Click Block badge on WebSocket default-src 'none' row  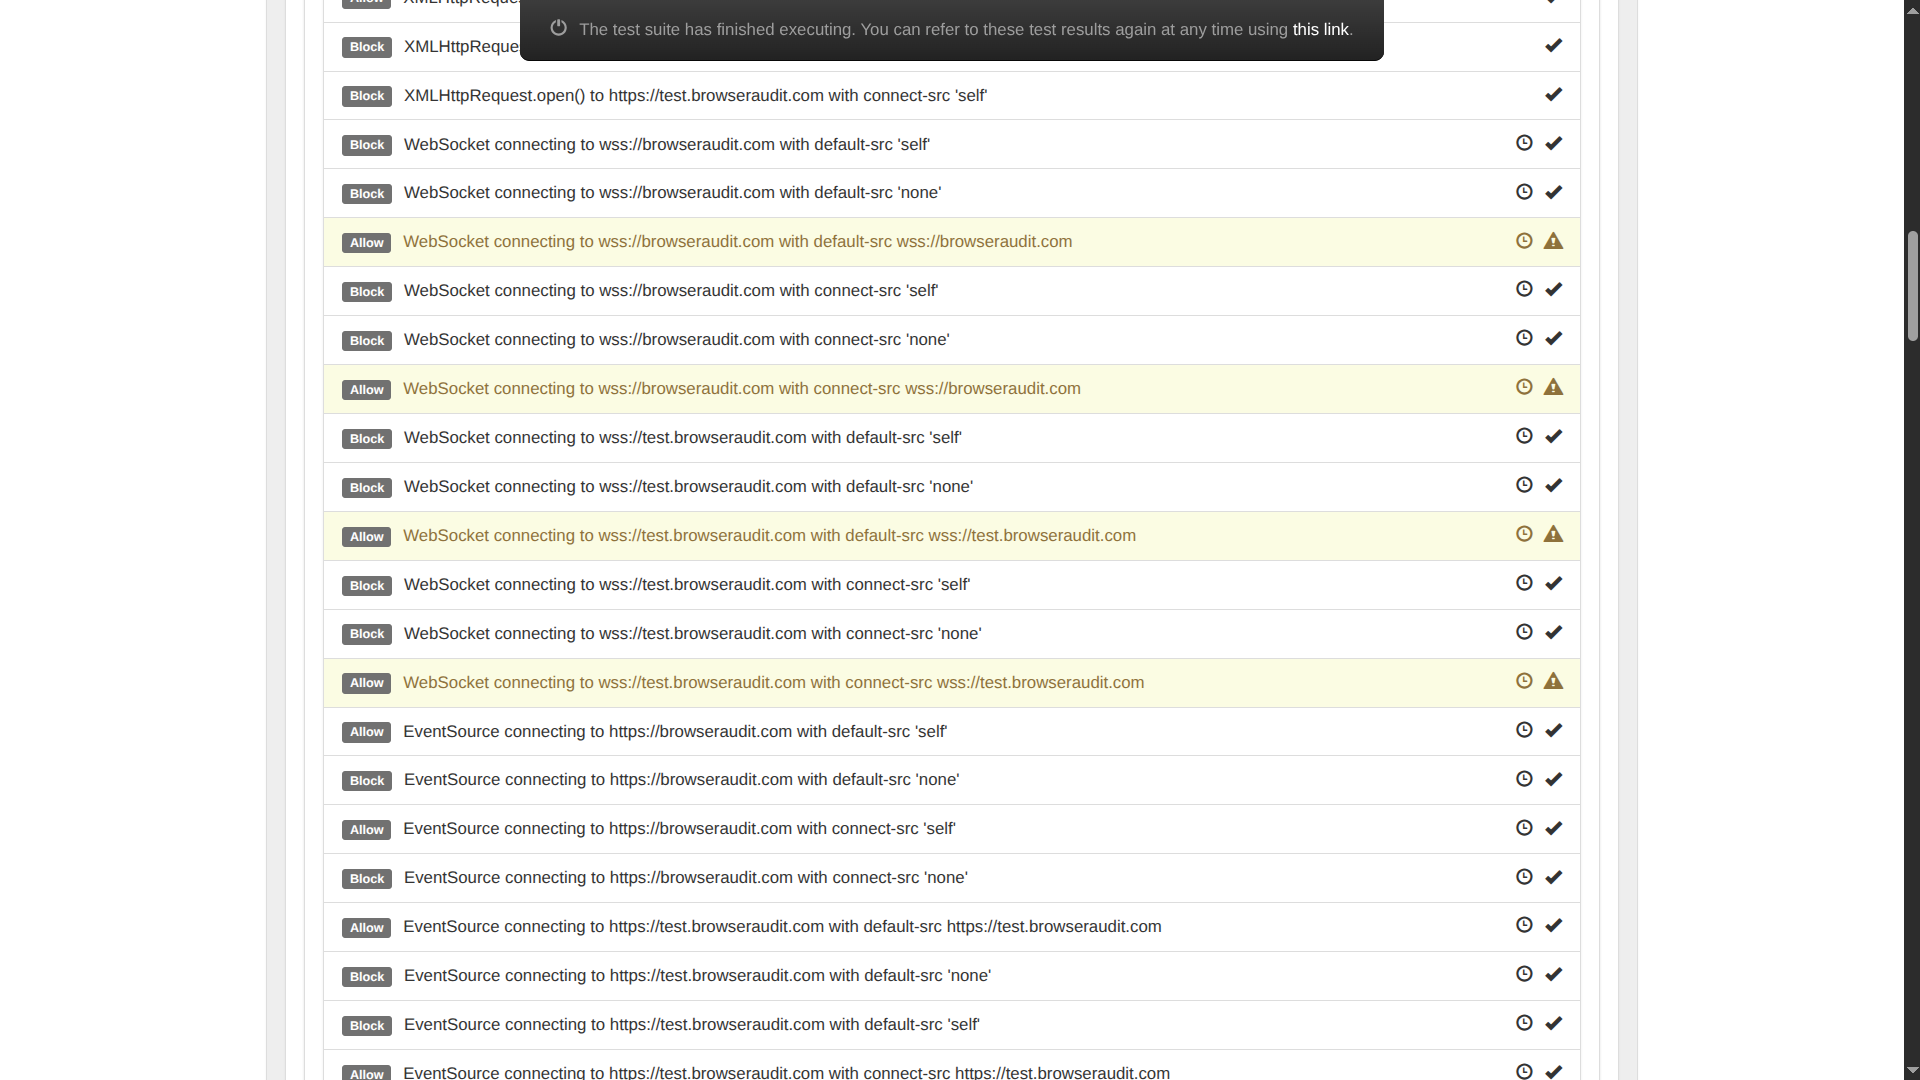point(366,194)
